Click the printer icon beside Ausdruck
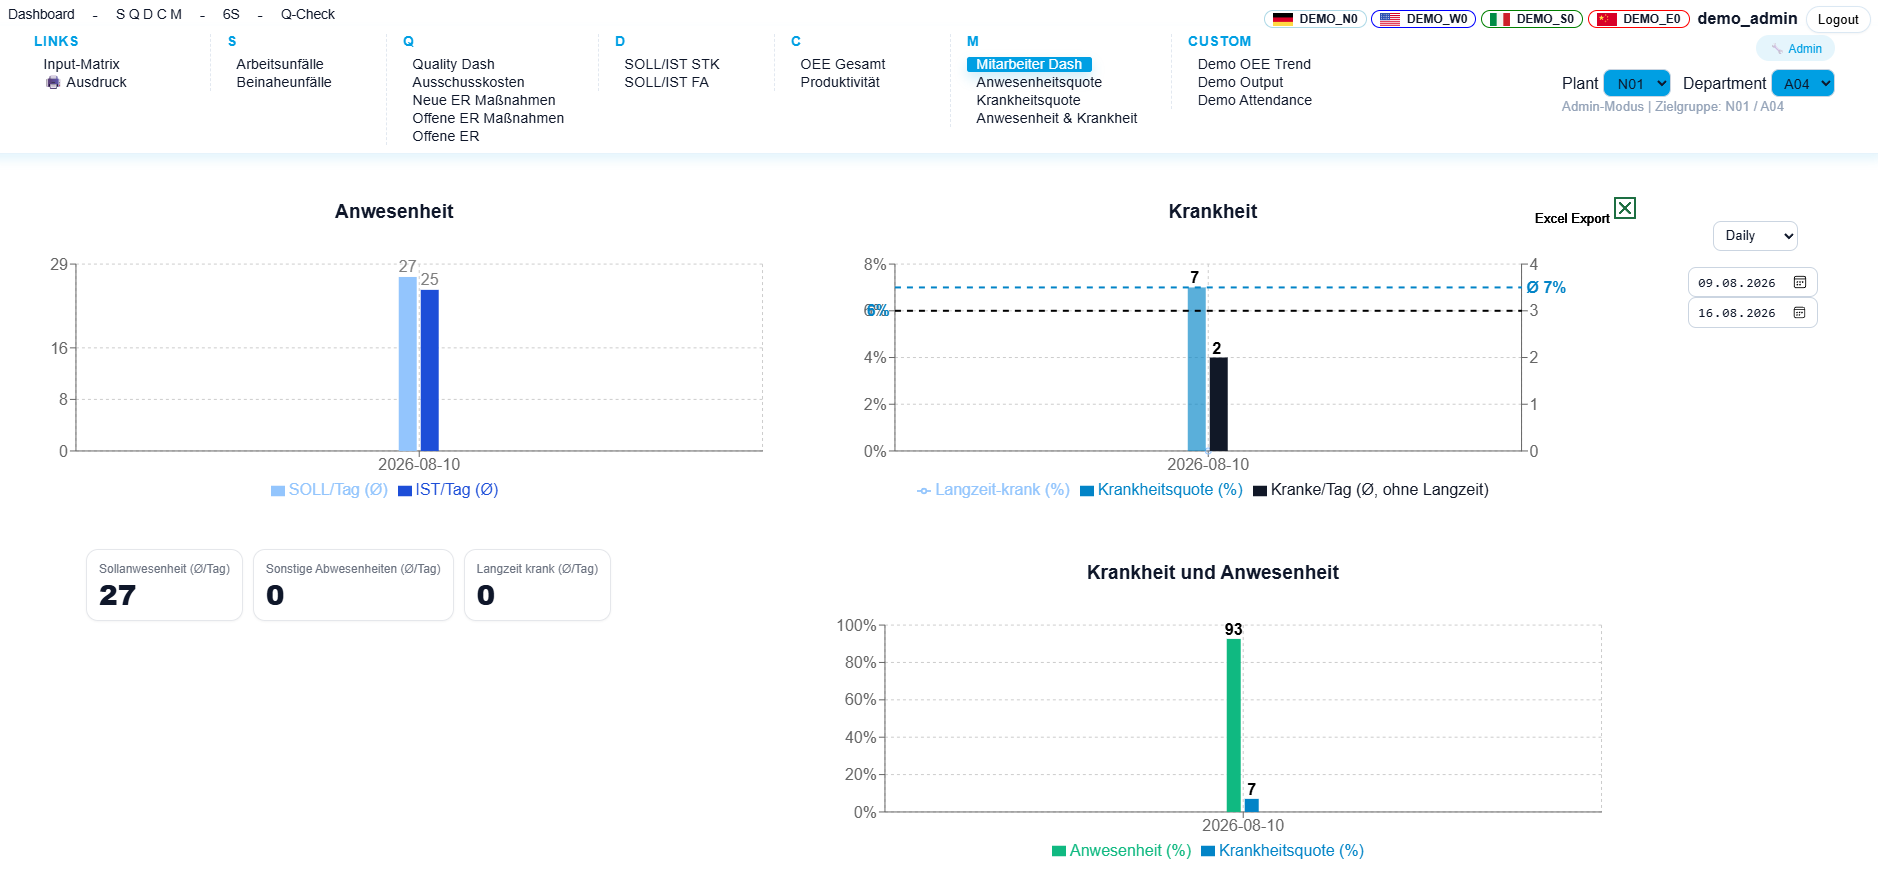This screenshot has height=893, width=1878. pyautogui.click(x=53, y=82)
